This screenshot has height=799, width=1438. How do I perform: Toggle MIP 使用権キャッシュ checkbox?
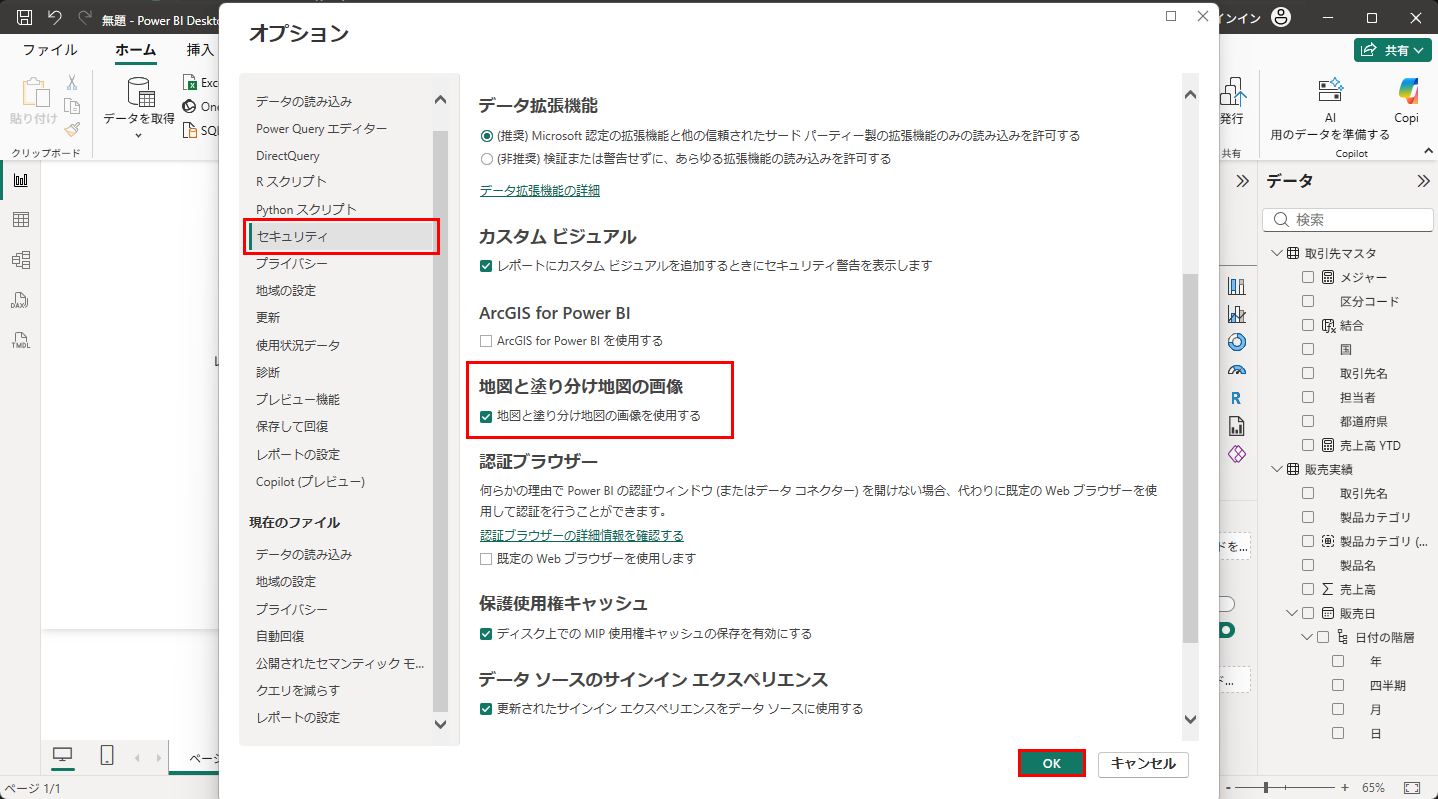[x=486, y=634]
